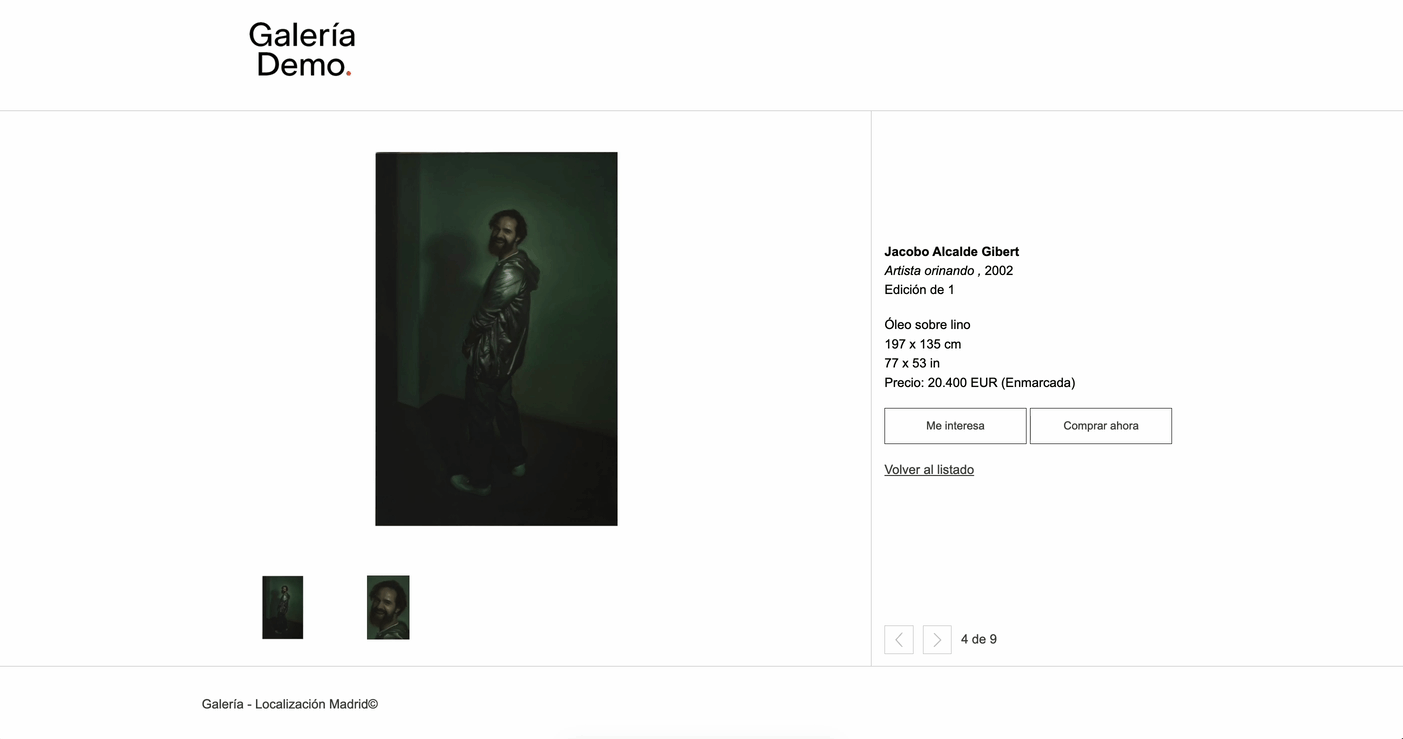Select the face close-up thumbnail

coord(388,607)
